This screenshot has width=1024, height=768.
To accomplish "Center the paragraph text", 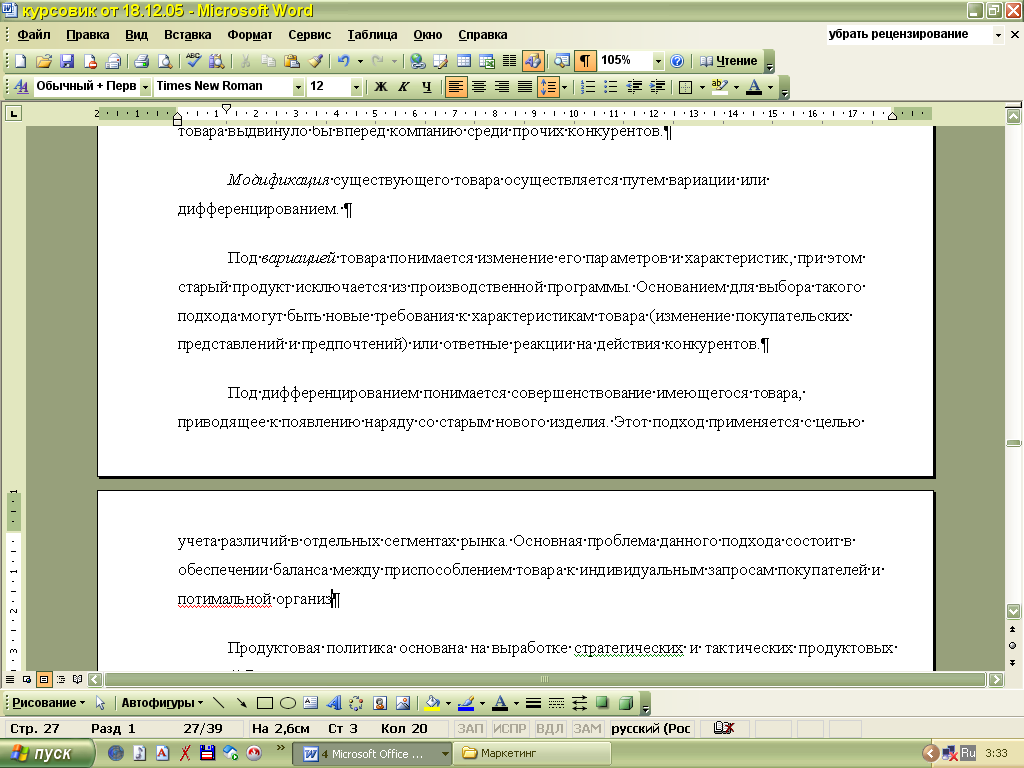I will tap(479, 86).
